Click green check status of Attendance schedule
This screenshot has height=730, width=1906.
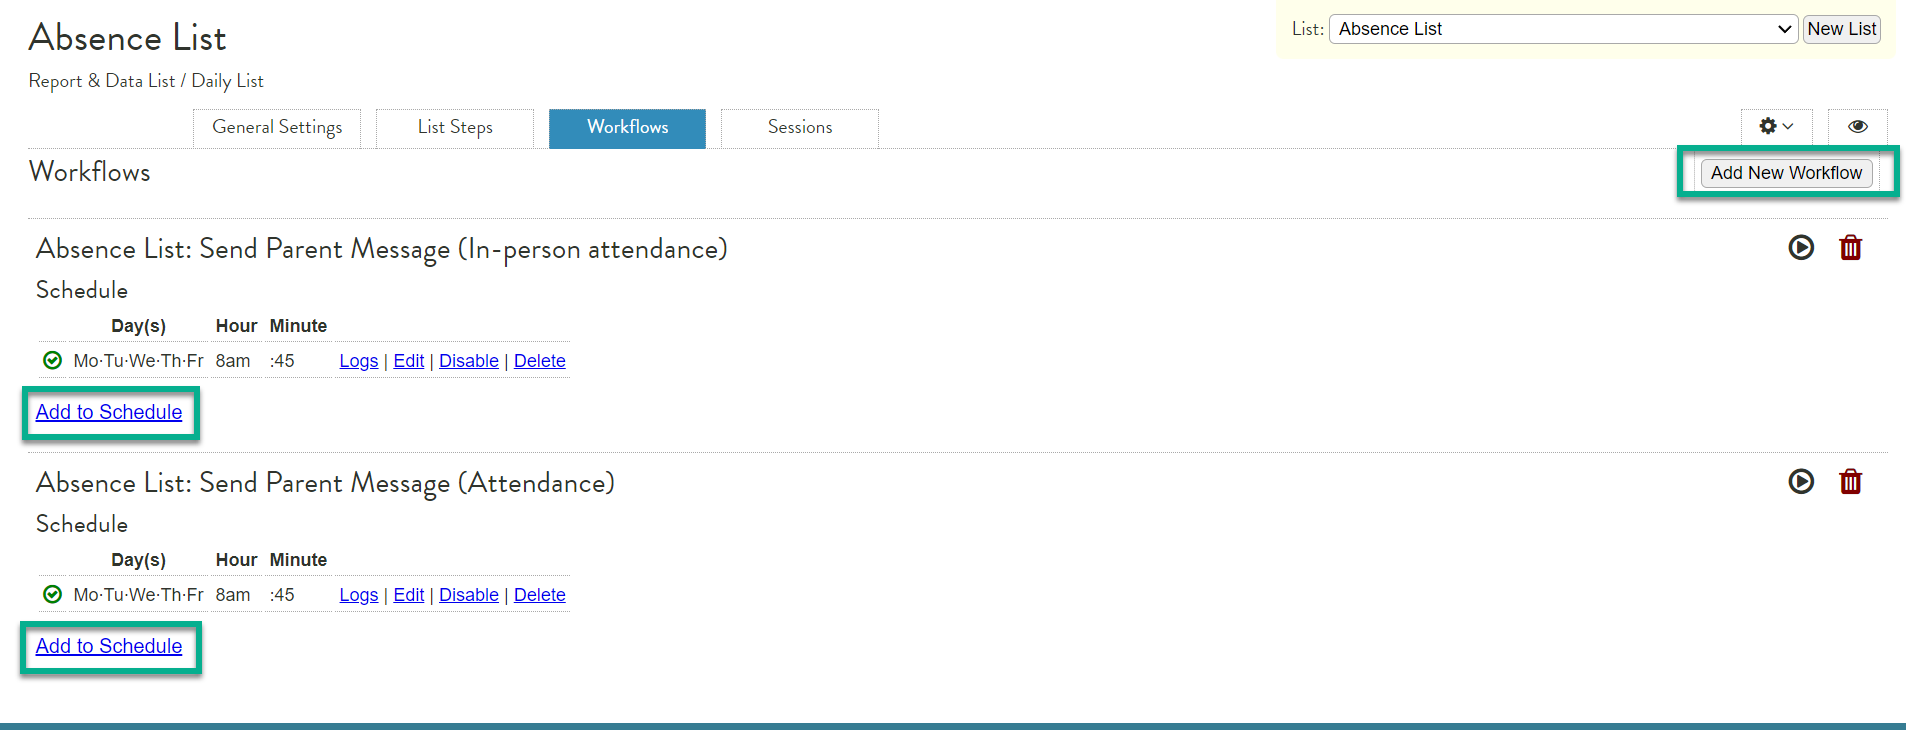(x=53, y=594)
